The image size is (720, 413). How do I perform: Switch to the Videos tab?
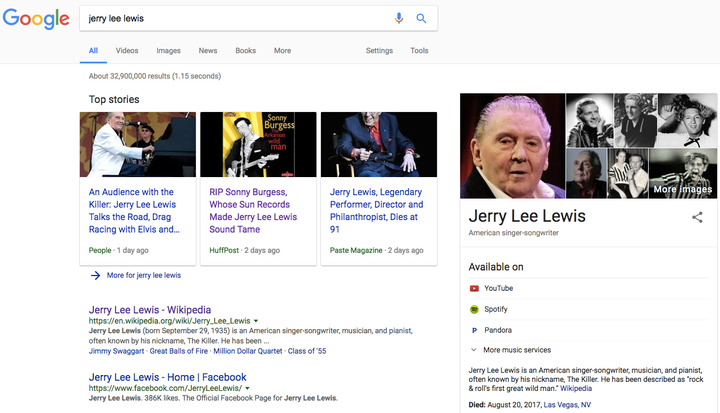tap(127, 51)
